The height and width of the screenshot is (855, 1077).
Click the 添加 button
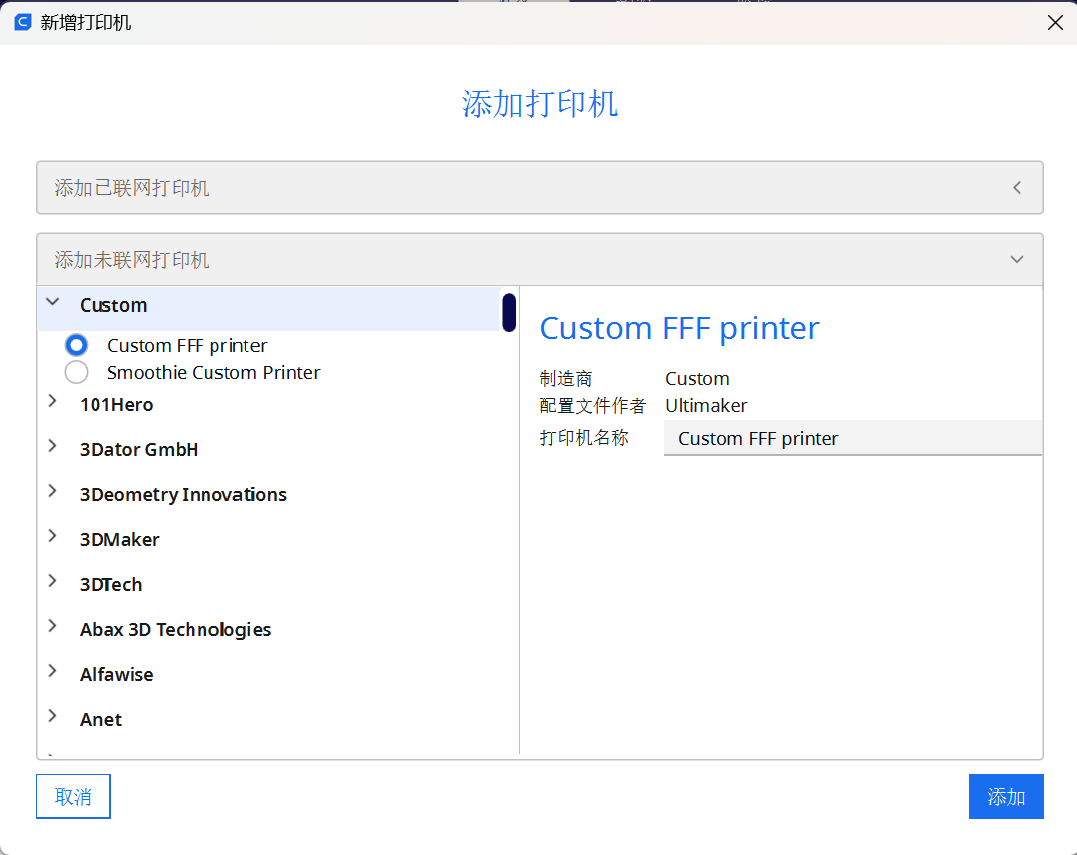pos(1006,797)
